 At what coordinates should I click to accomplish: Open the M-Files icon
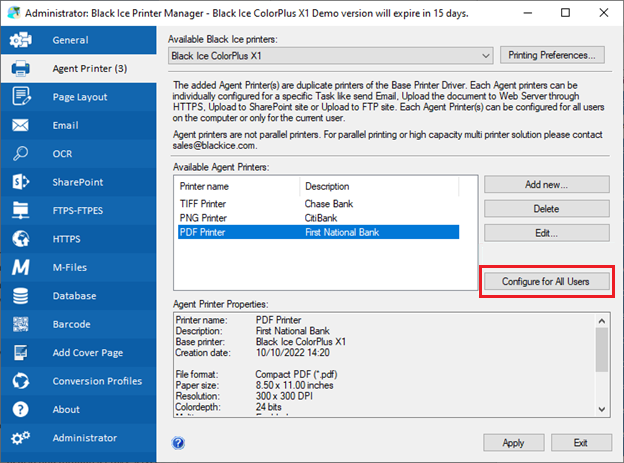21,267
